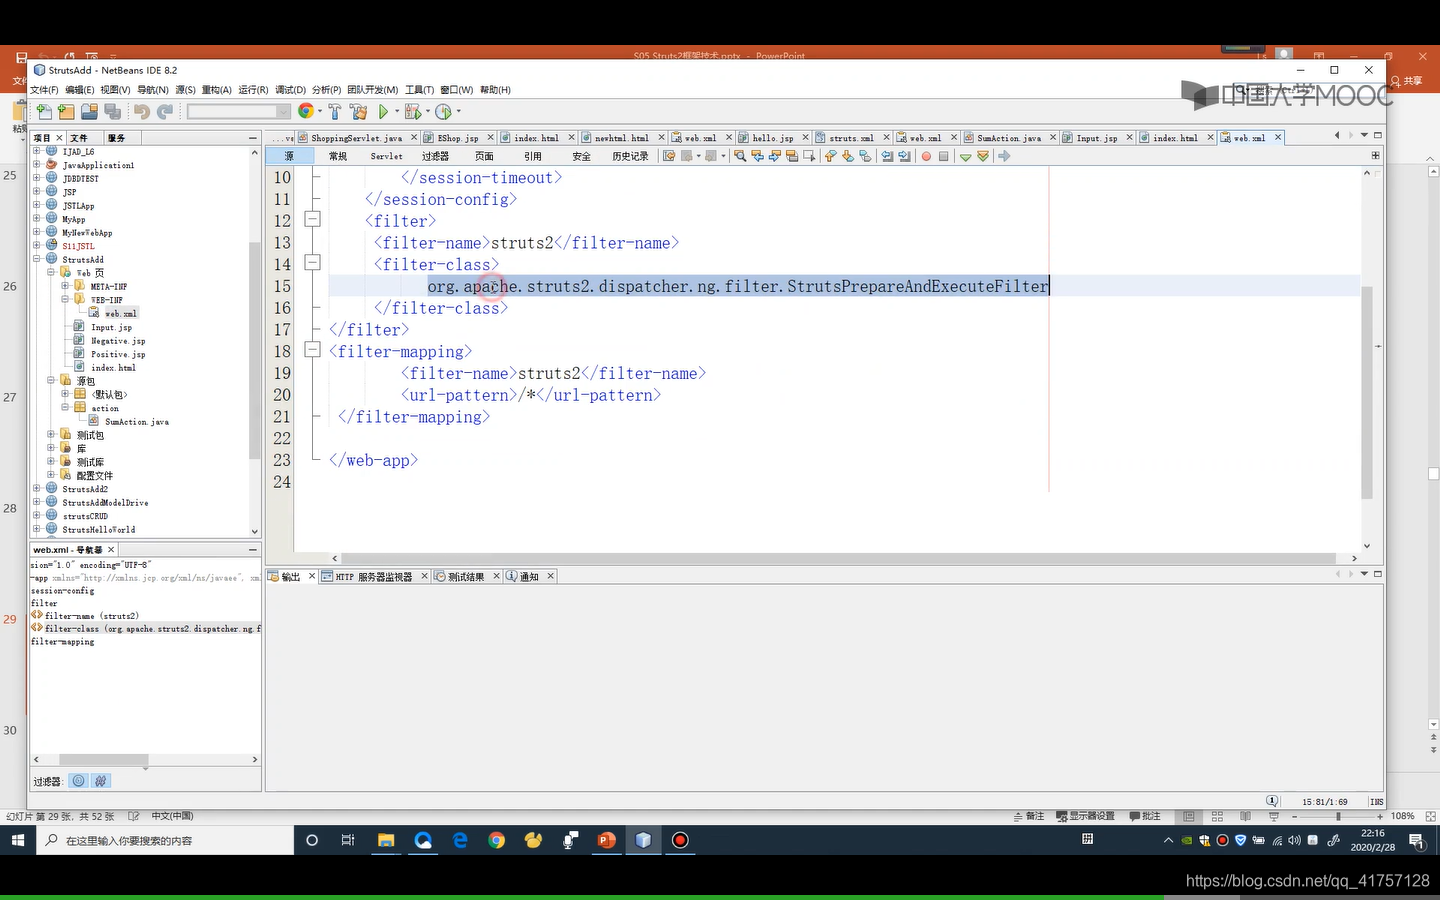Screen dimensions: 1440x900
Task: Click the Save All toolbar icon
Action: (x=112, y=112)
